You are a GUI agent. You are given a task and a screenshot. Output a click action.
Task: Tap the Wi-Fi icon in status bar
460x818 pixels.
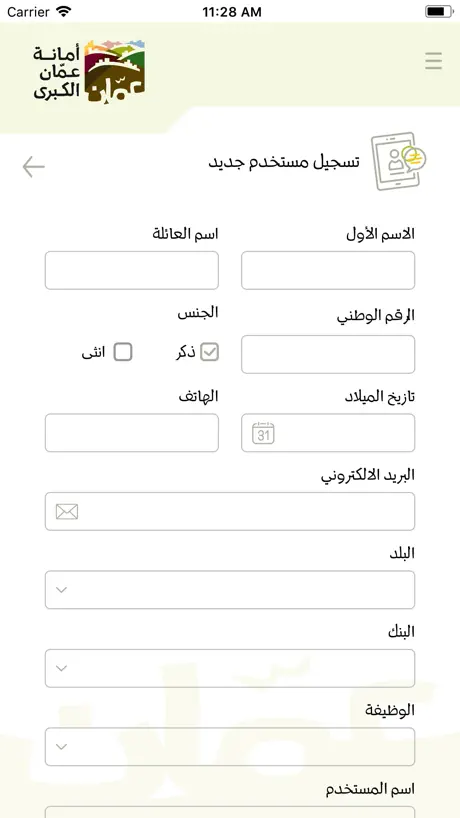point(64,11)
